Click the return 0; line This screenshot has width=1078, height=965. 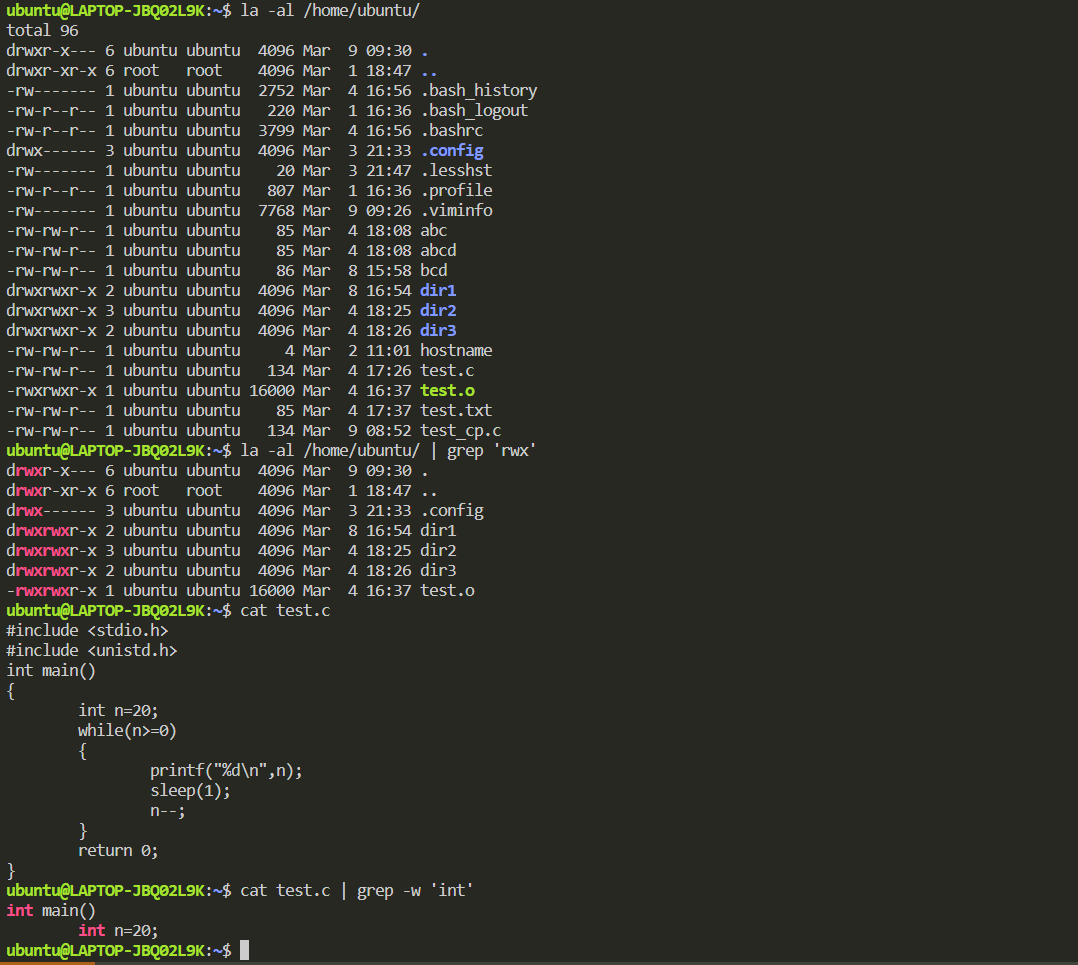tap(118, 850)
